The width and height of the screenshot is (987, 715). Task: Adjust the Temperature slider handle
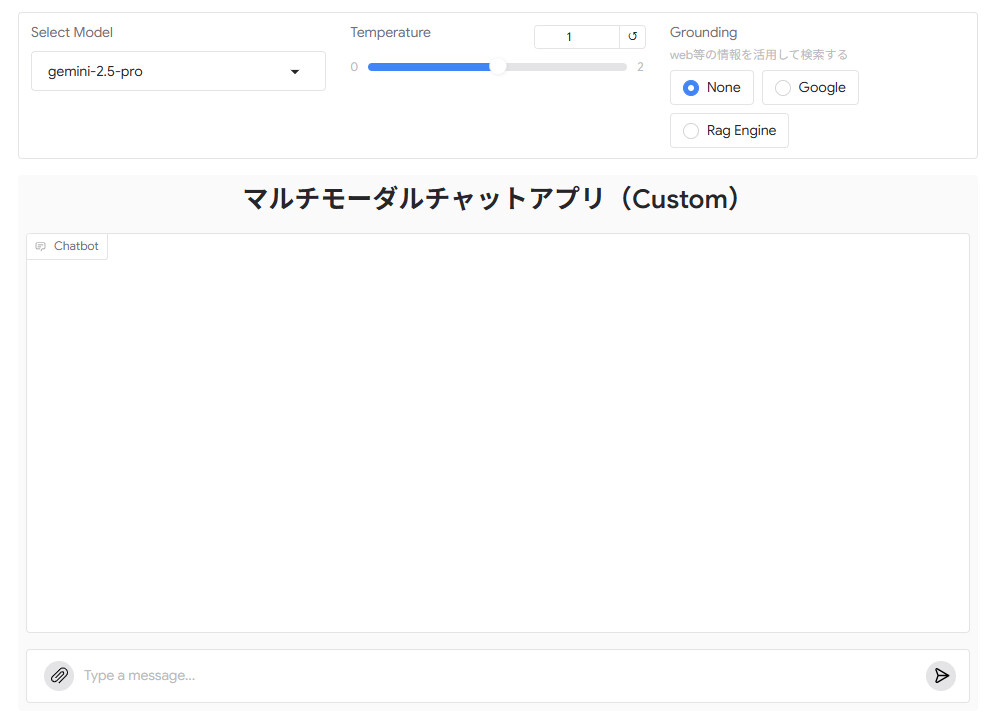coord(498,66)
